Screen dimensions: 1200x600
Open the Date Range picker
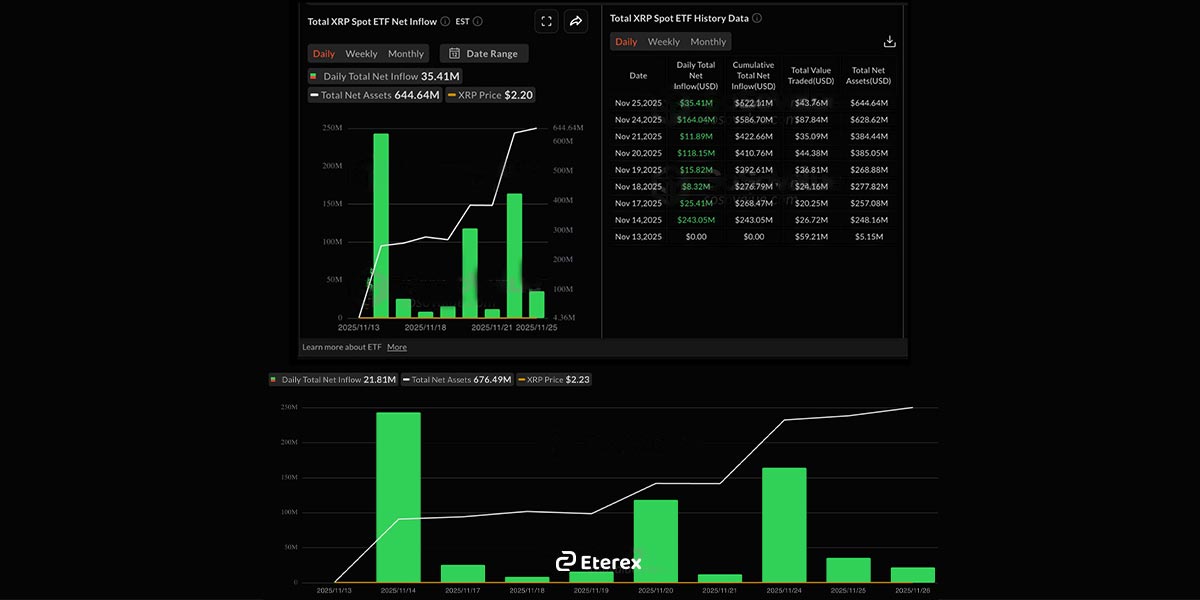point(484,54)
